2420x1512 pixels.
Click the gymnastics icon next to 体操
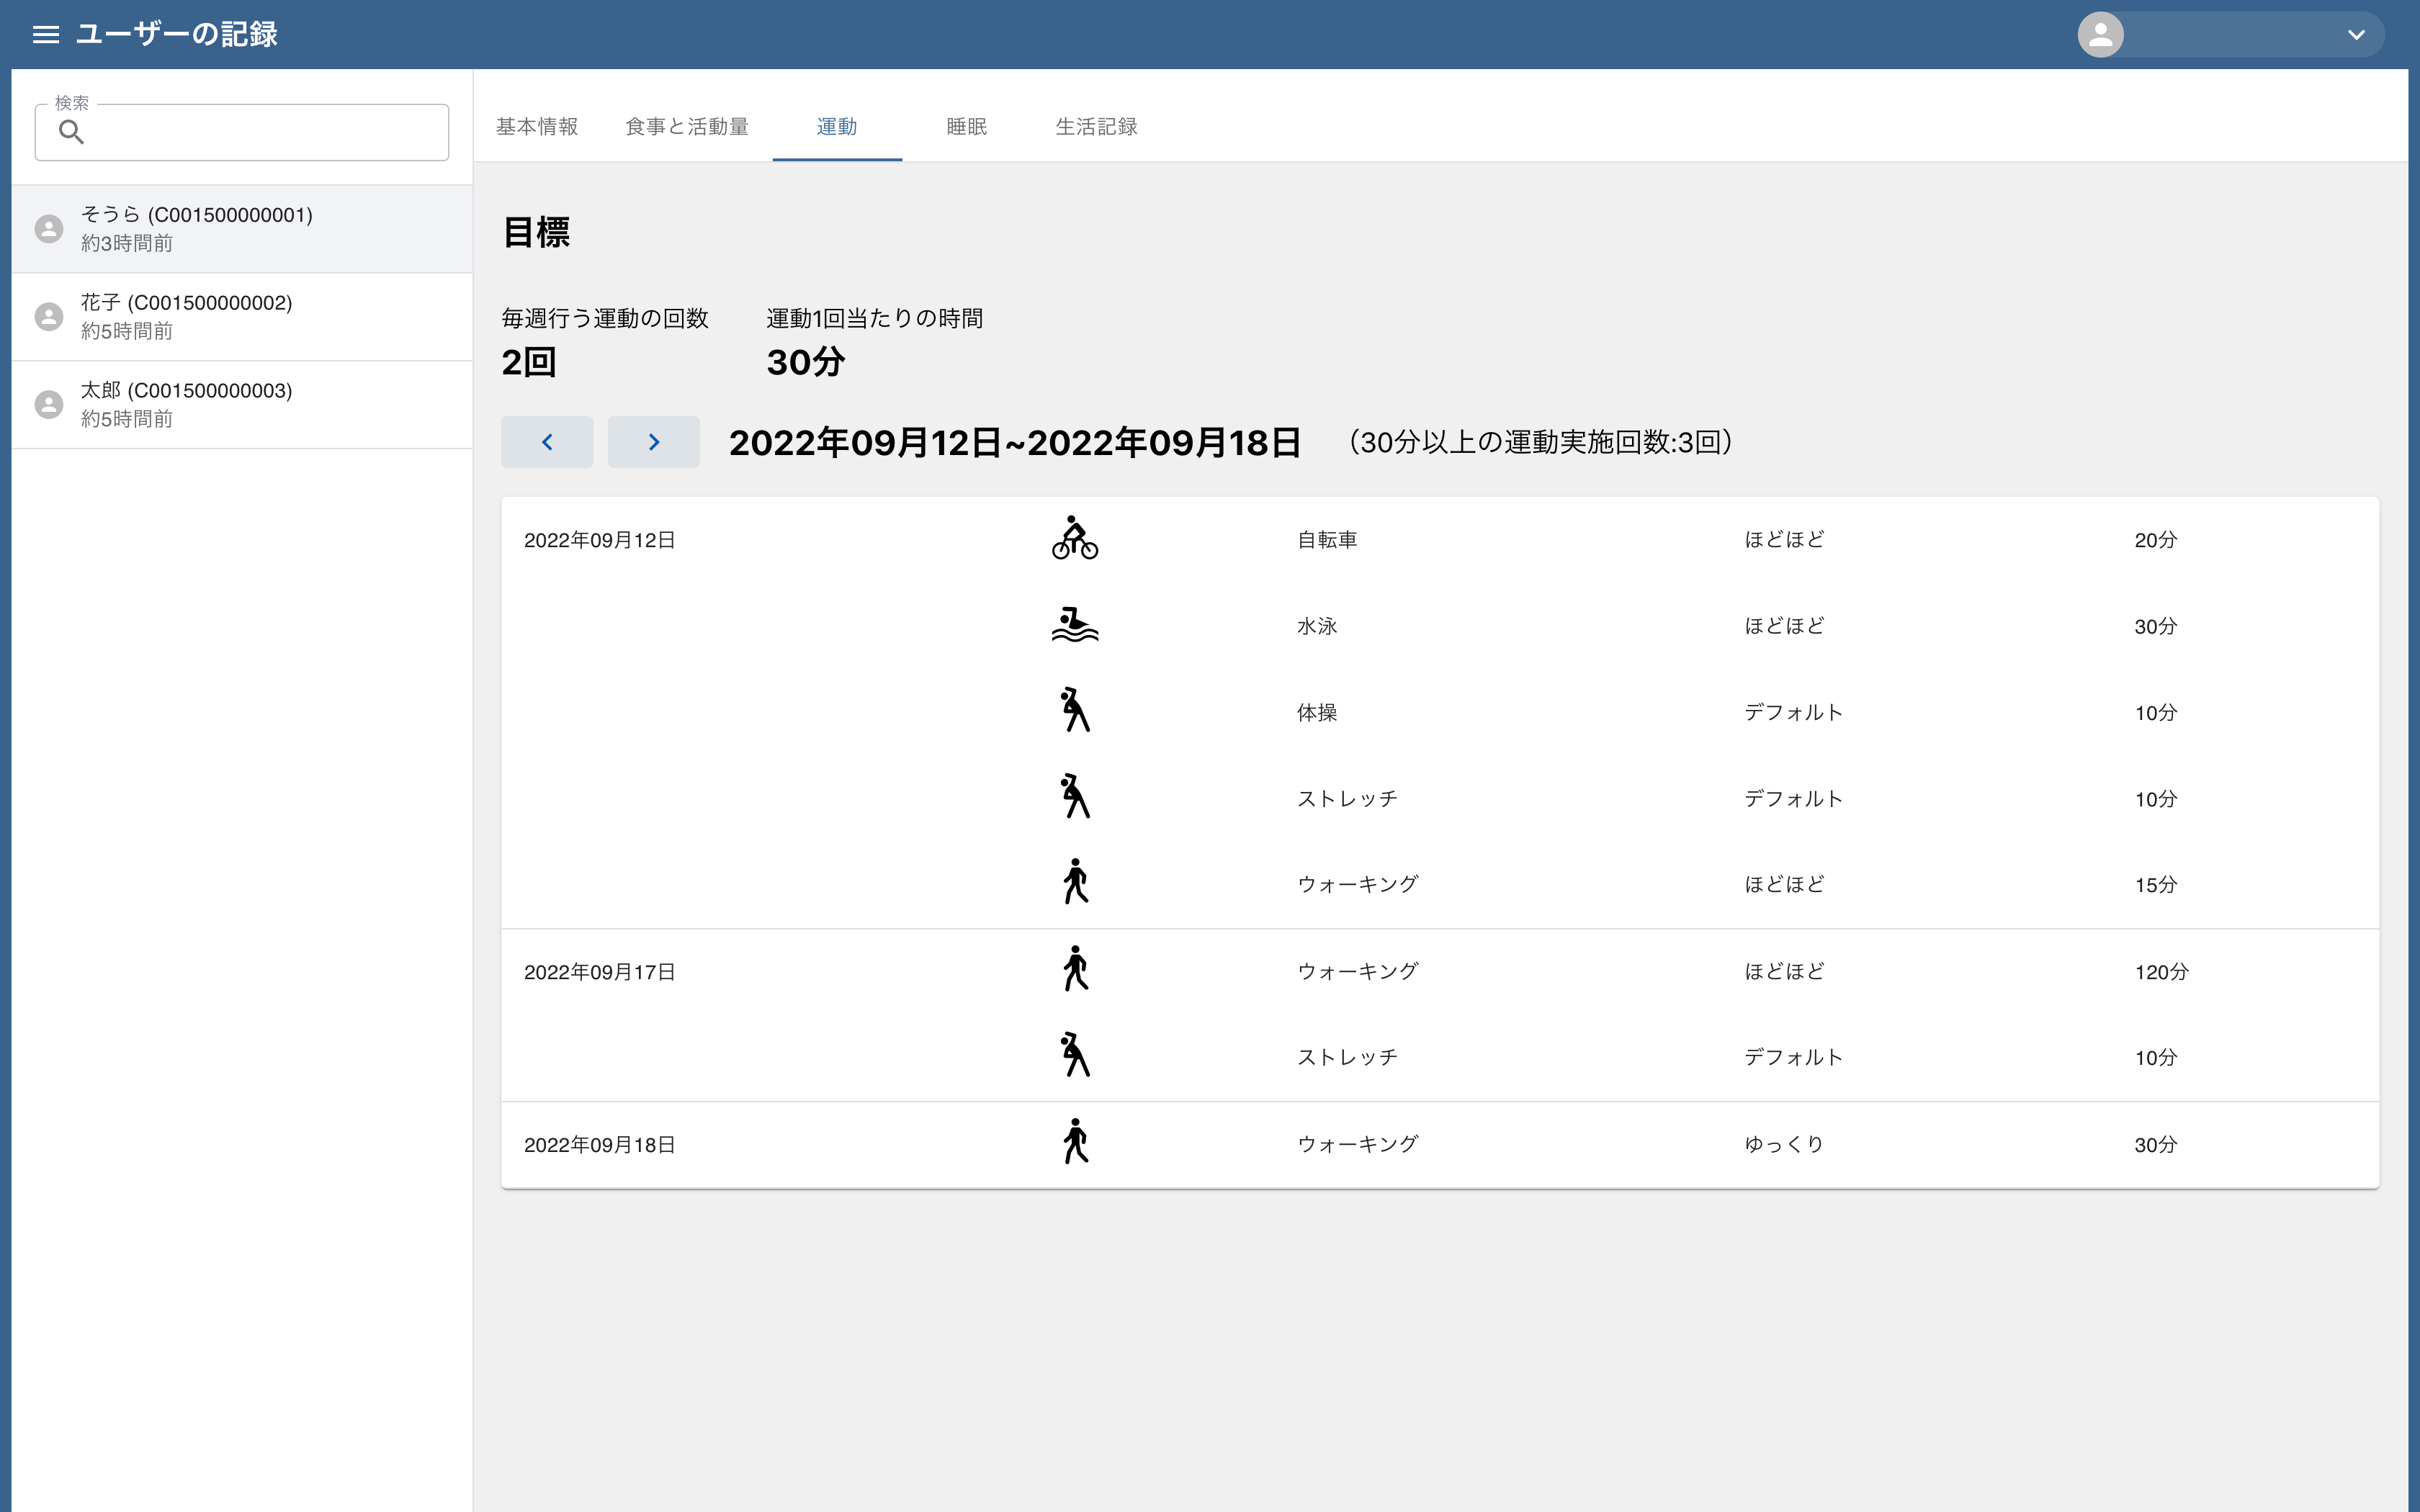1075,711
